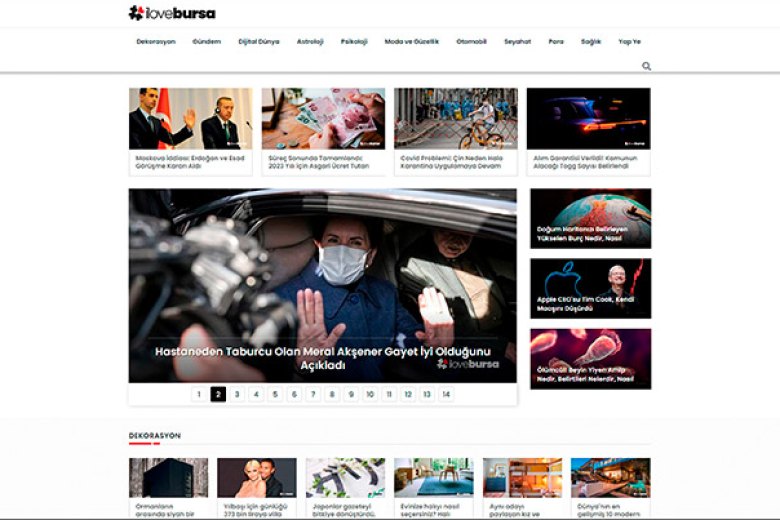The height and width of the screenshot is (520, 780).
Task: Select the Astroloji menu item
Action: click(310, 42)
